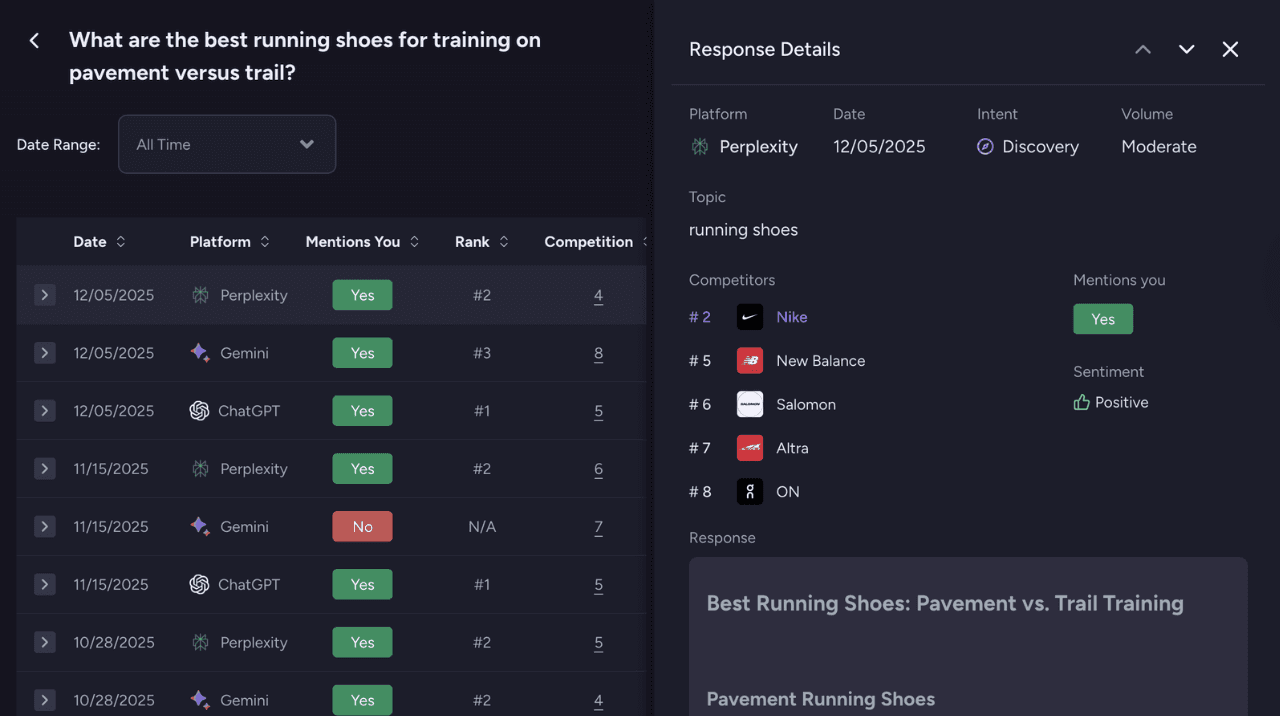Screen dimensions: 1280x716
Task: Expand the 11/15/2025 Gemini row
Action: pos(44,526)
